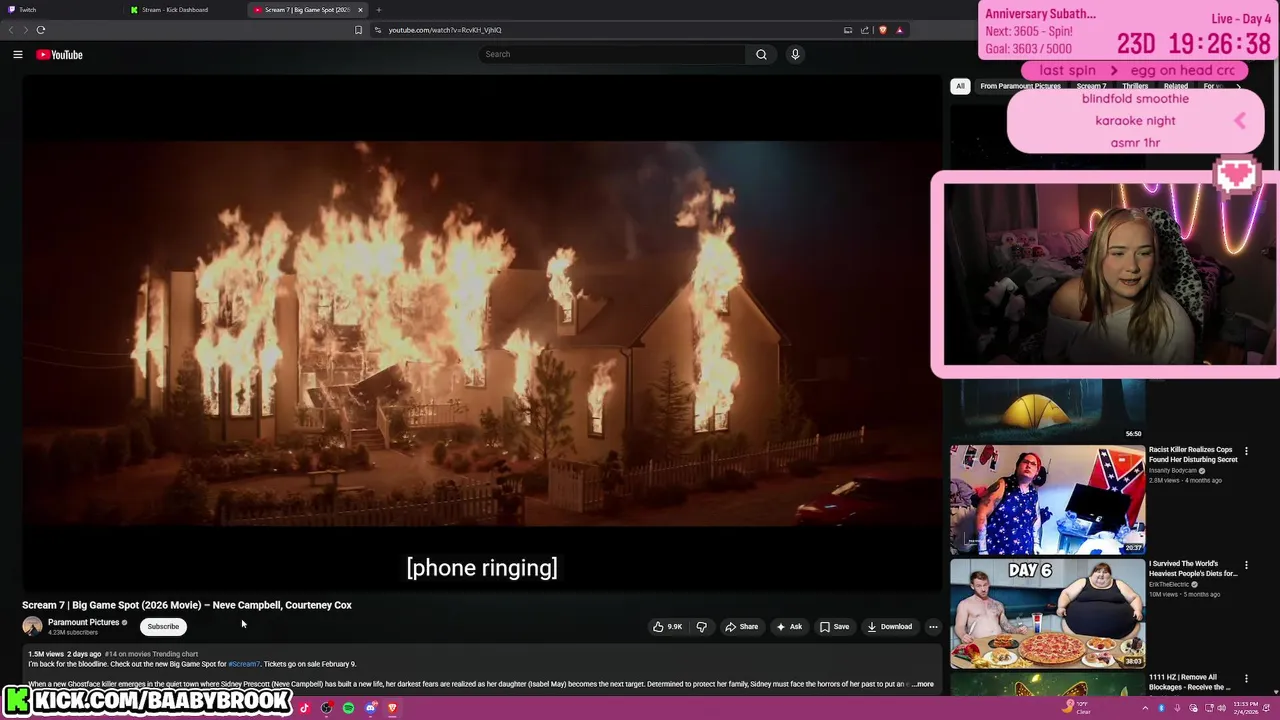Image resolution: width=1280 pixels, height=720 pixels.
Task: Open I Survived The World's Heaviest title
Action: (x=1193, y=569)
